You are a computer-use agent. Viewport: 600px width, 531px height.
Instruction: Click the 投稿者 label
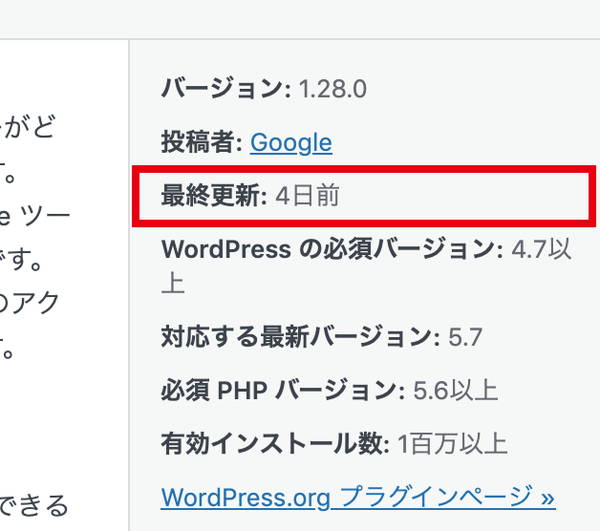coord(201,143)
